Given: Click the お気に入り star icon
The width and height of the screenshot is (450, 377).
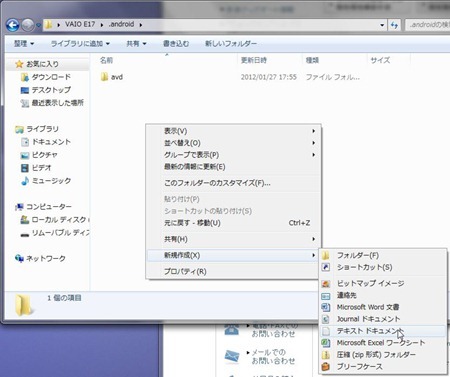Looking at the screenshot, I should [19, 64].
